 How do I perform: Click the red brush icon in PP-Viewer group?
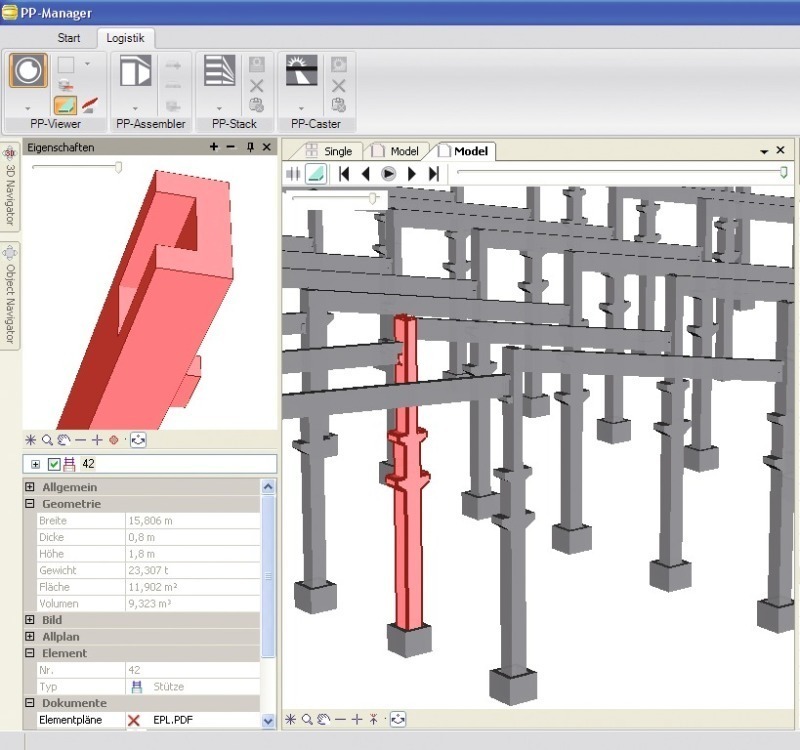pos(89,106)
